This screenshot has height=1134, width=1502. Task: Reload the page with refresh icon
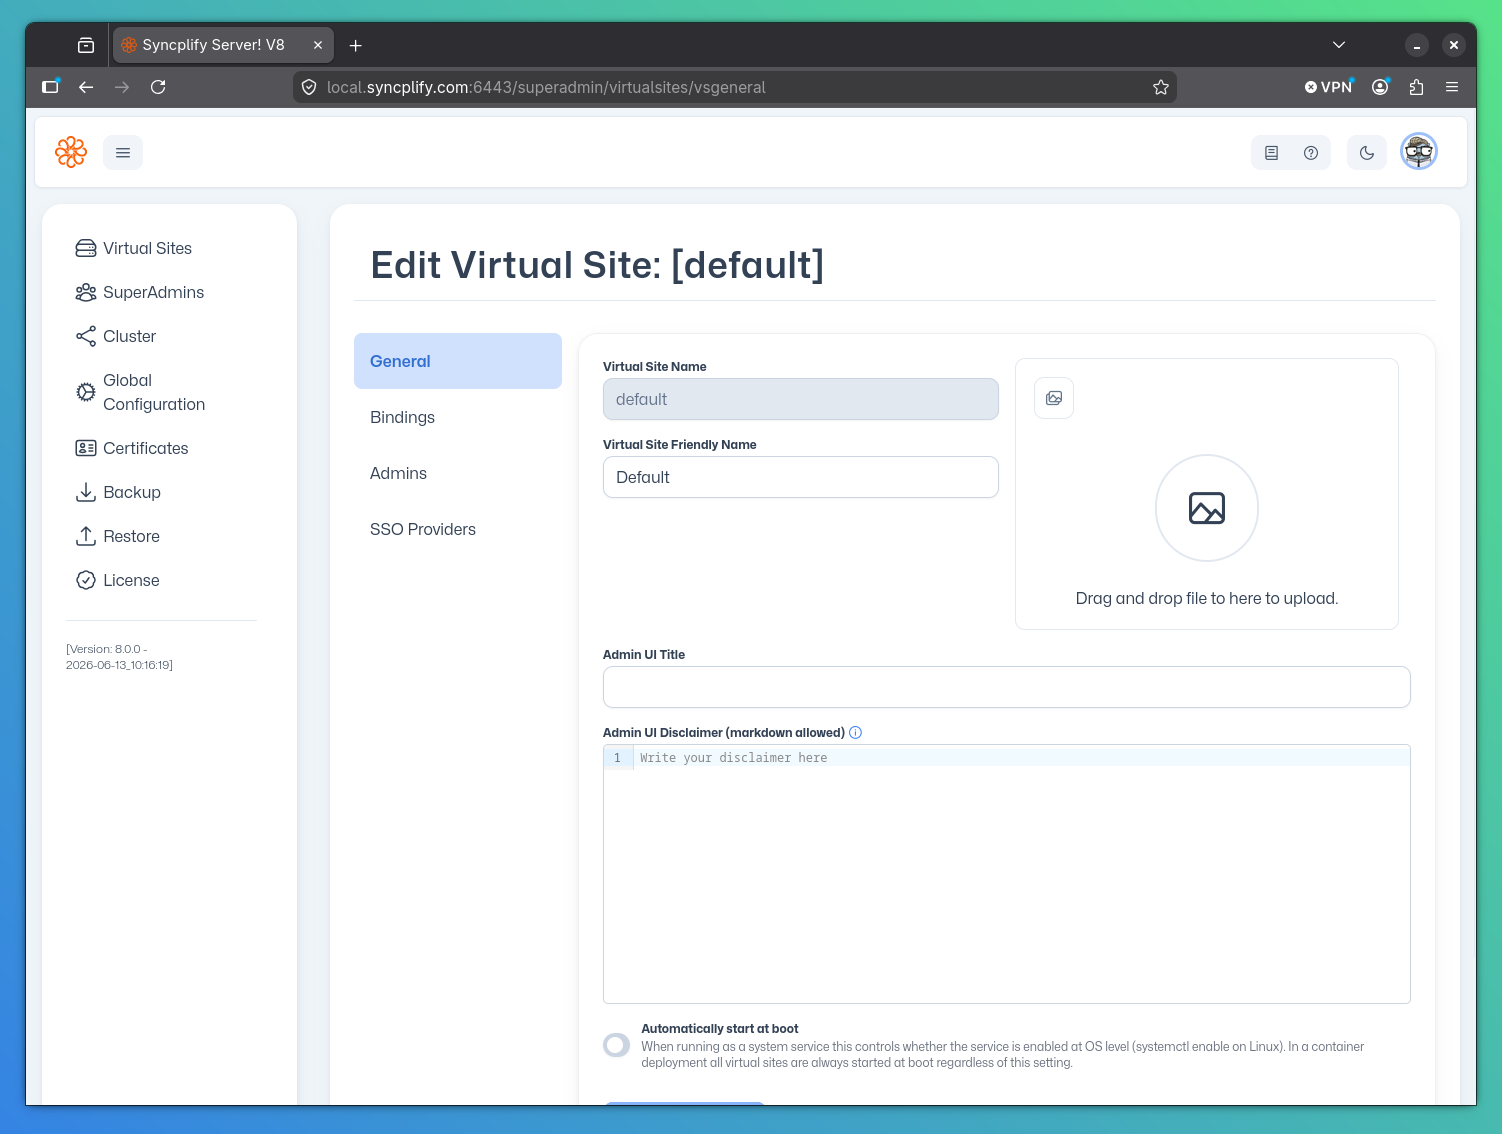point(158,87)
